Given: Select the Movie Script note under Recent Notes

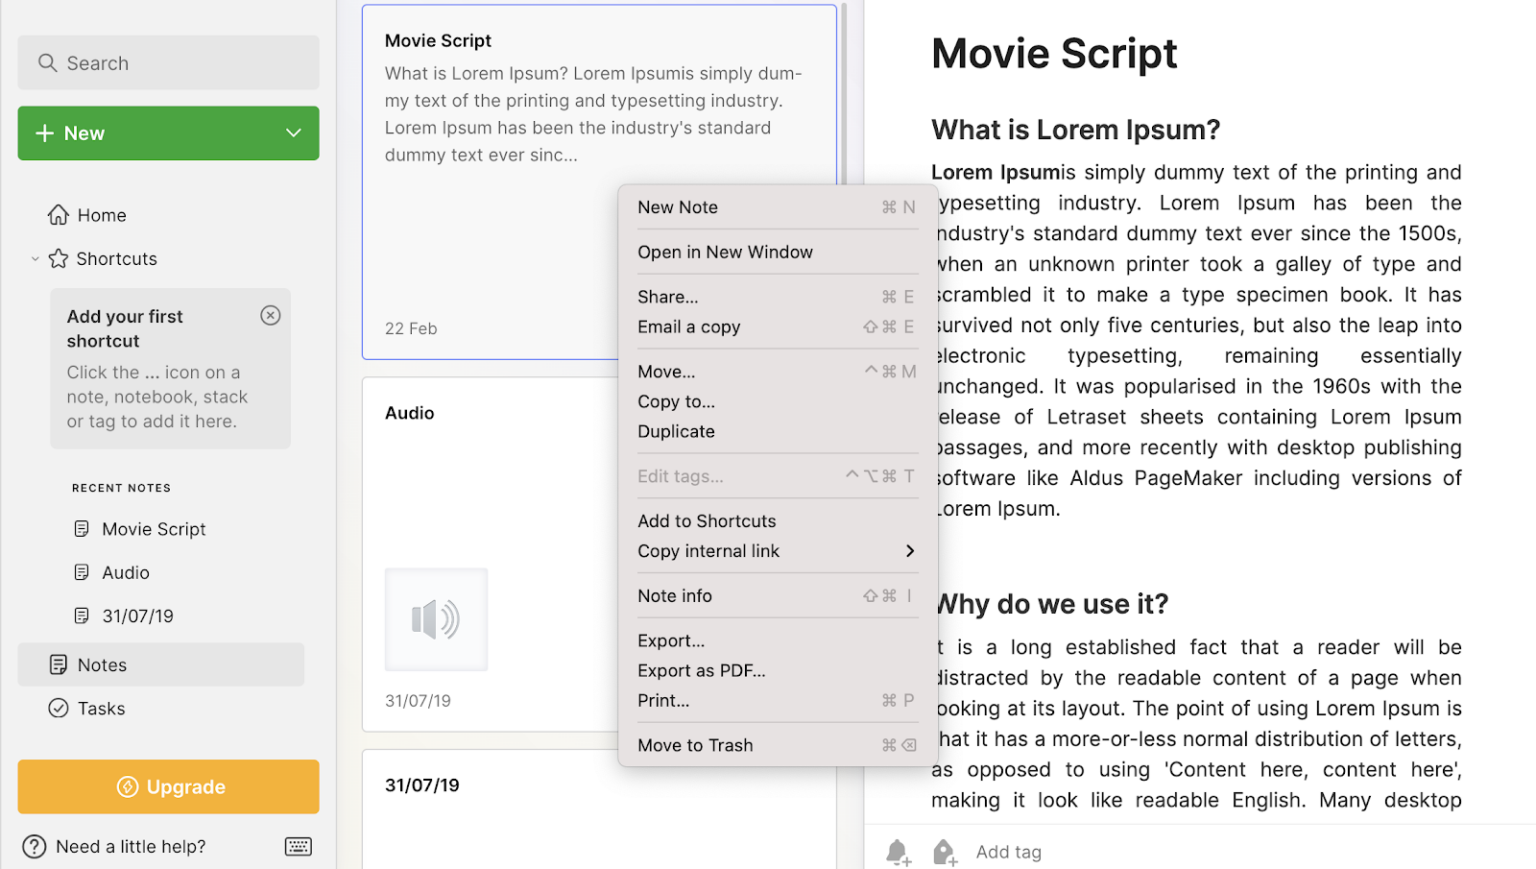Looking at the screenshot, I should [x=152, y=528].
